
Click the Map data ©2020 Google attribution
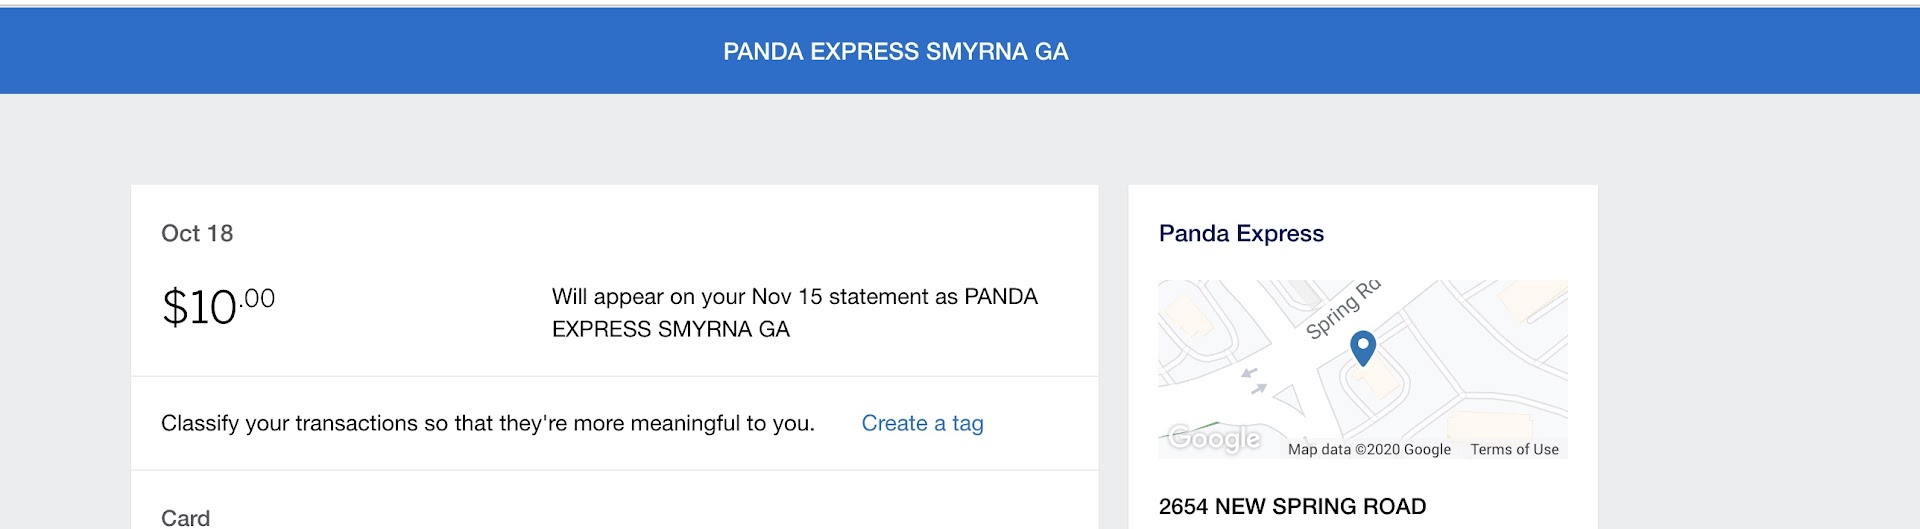(x=1369, y=450)
